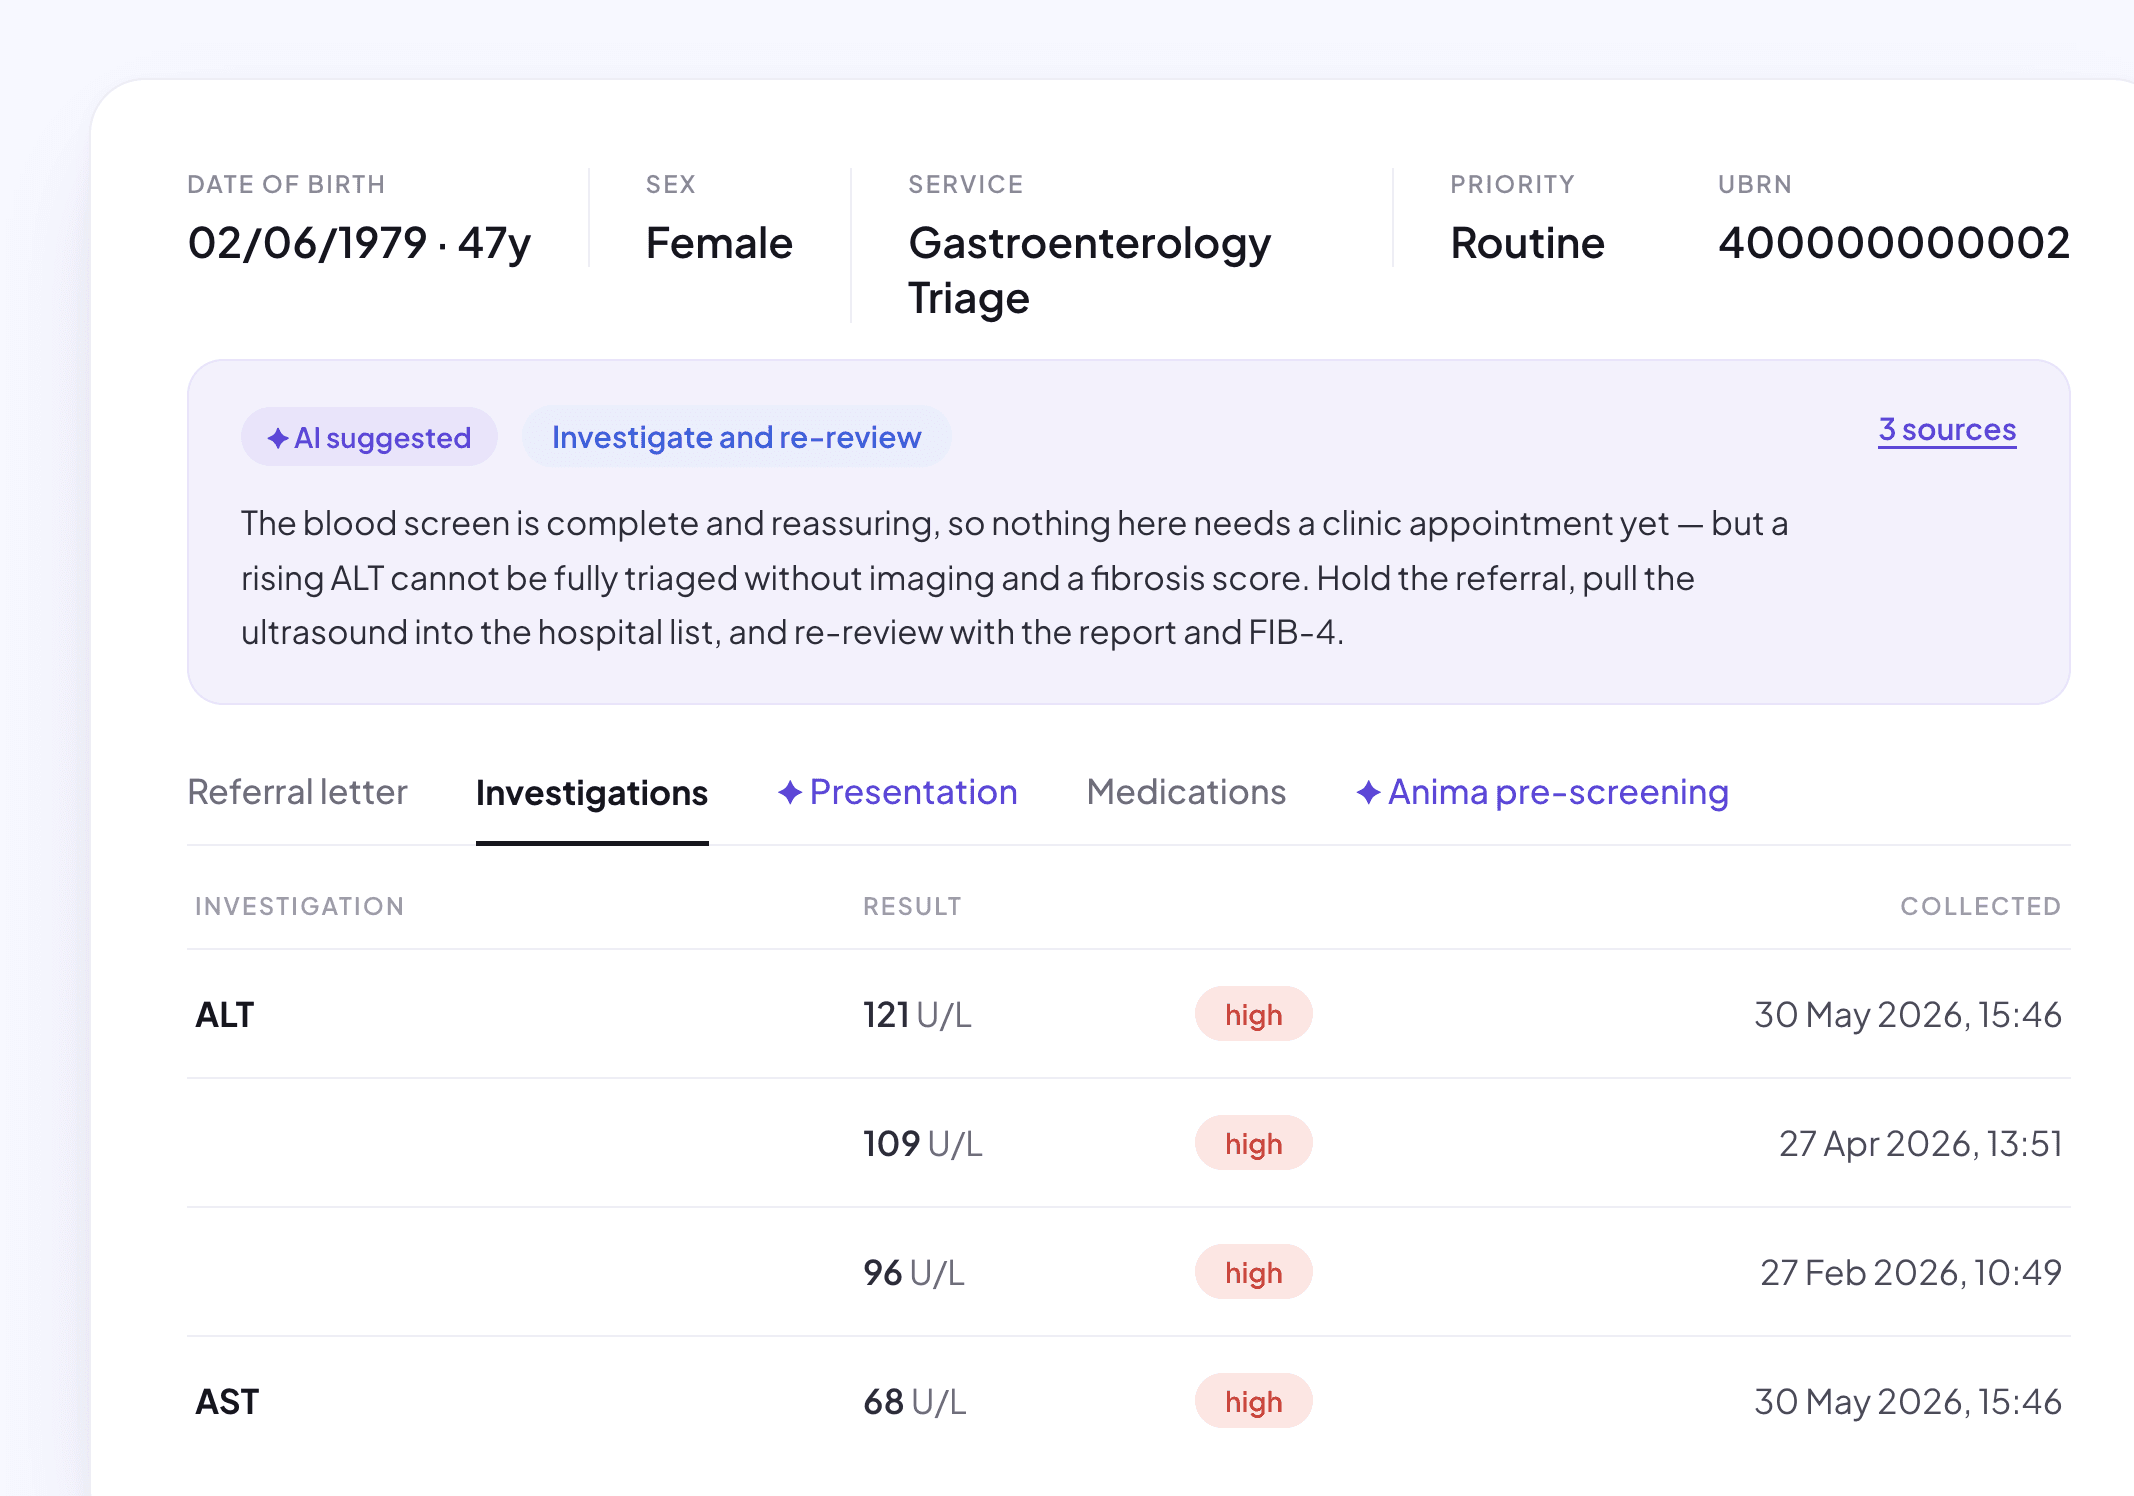The width and height of the screenshot is (2134, 1496).
Task: Click the RESULT column header
Action: tap(912, 906)
